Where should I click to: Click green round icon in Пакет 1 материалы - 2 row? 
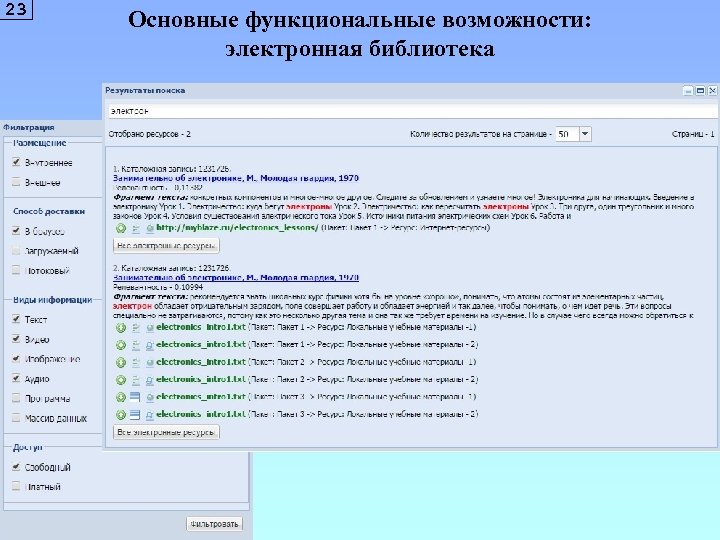click(x=120, y=345)
